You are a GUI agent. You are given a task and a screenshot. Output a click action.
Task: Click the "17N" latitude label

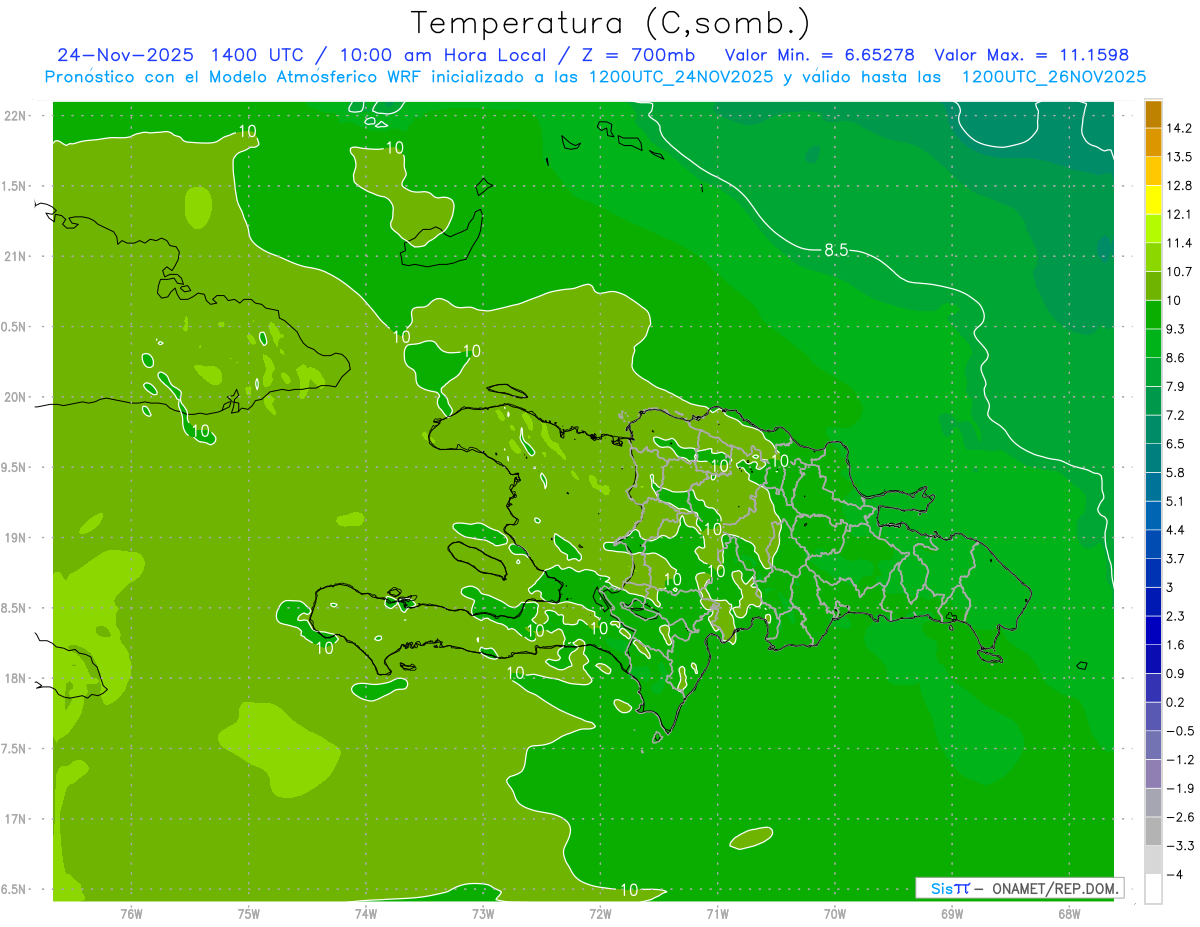16,819
